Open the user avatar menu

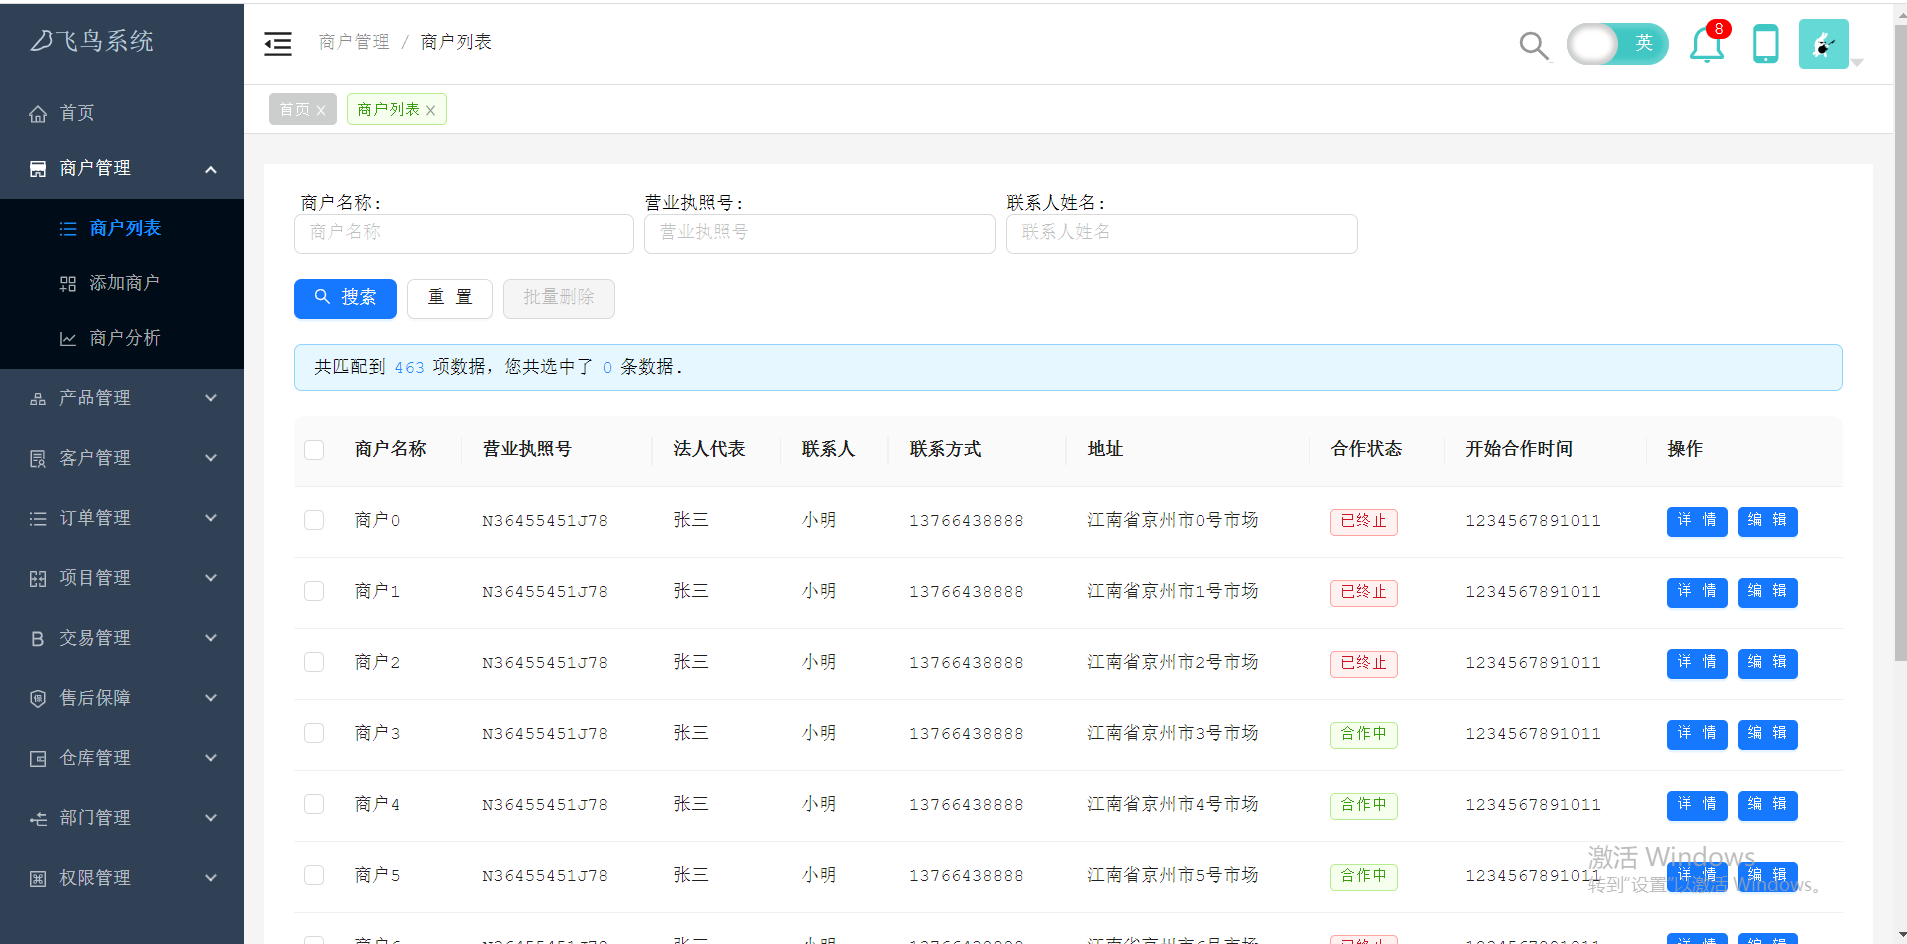1824,44
